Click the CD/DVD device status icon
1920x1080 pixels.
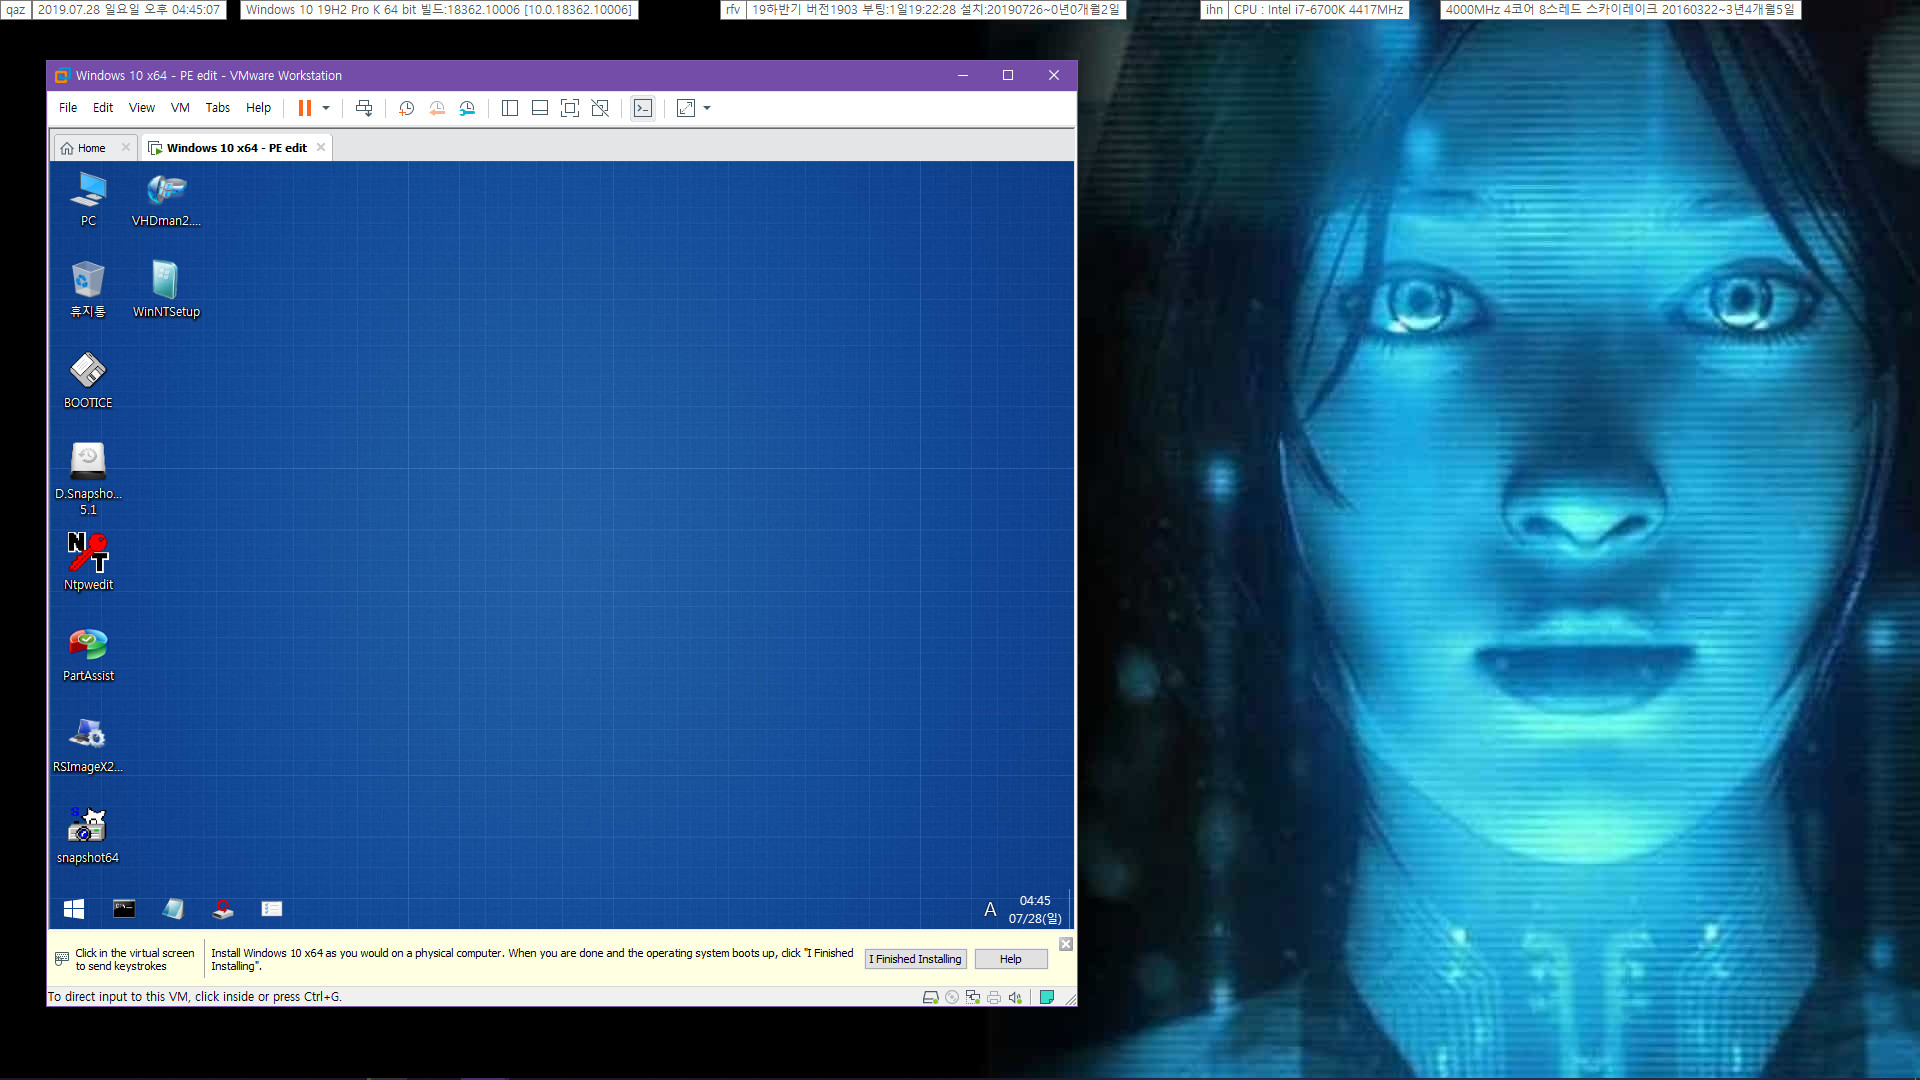click(x=952, y=997)
